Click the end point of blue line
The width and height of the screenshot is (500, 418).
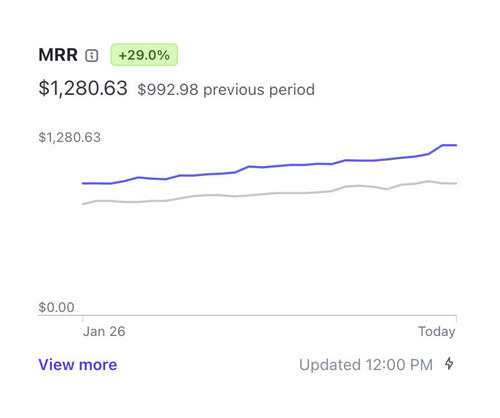[456, 145]
